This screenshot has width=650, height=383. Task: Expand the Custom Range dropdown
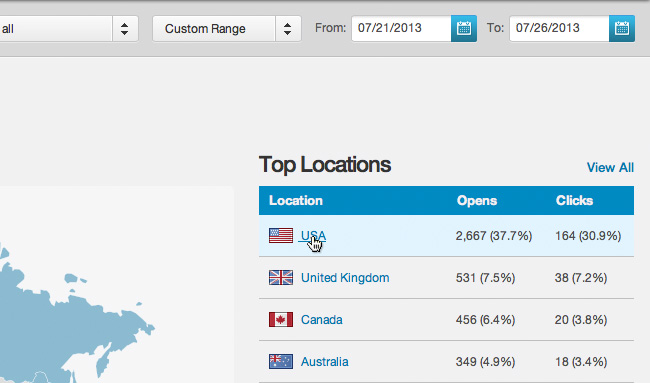tap(227, 29)
